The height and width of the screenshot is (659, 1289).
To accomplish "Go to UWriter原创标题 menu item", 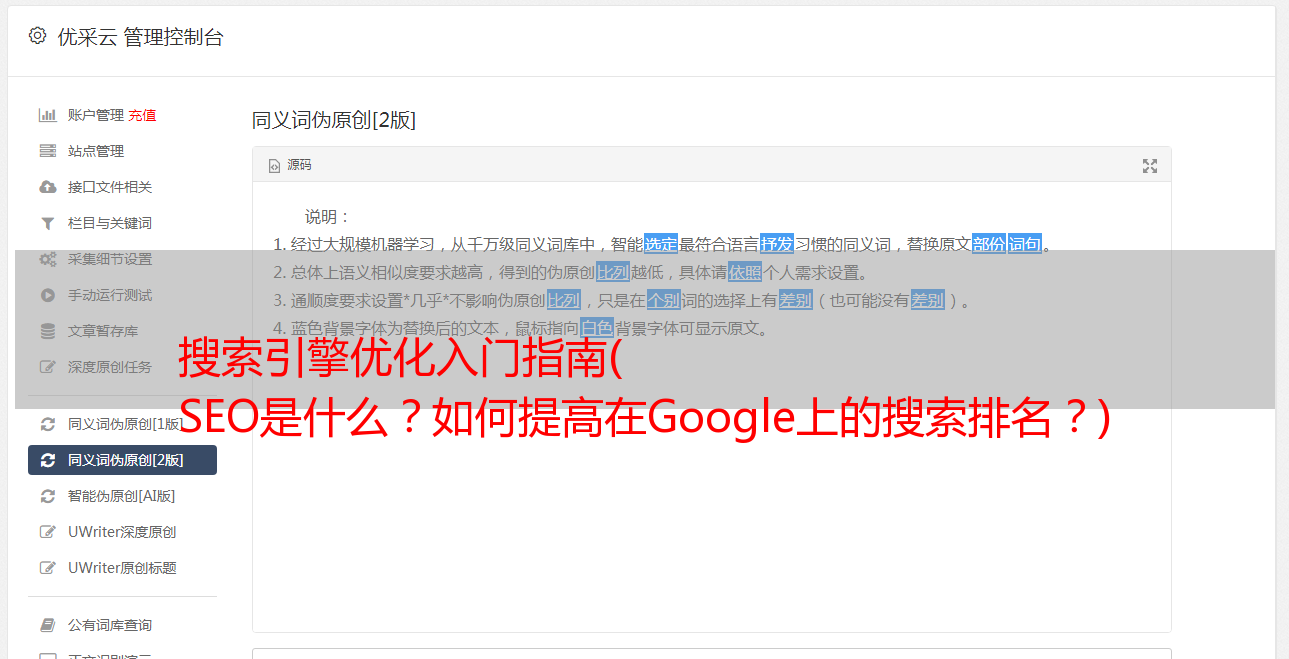I will click(x=122, y=568).
